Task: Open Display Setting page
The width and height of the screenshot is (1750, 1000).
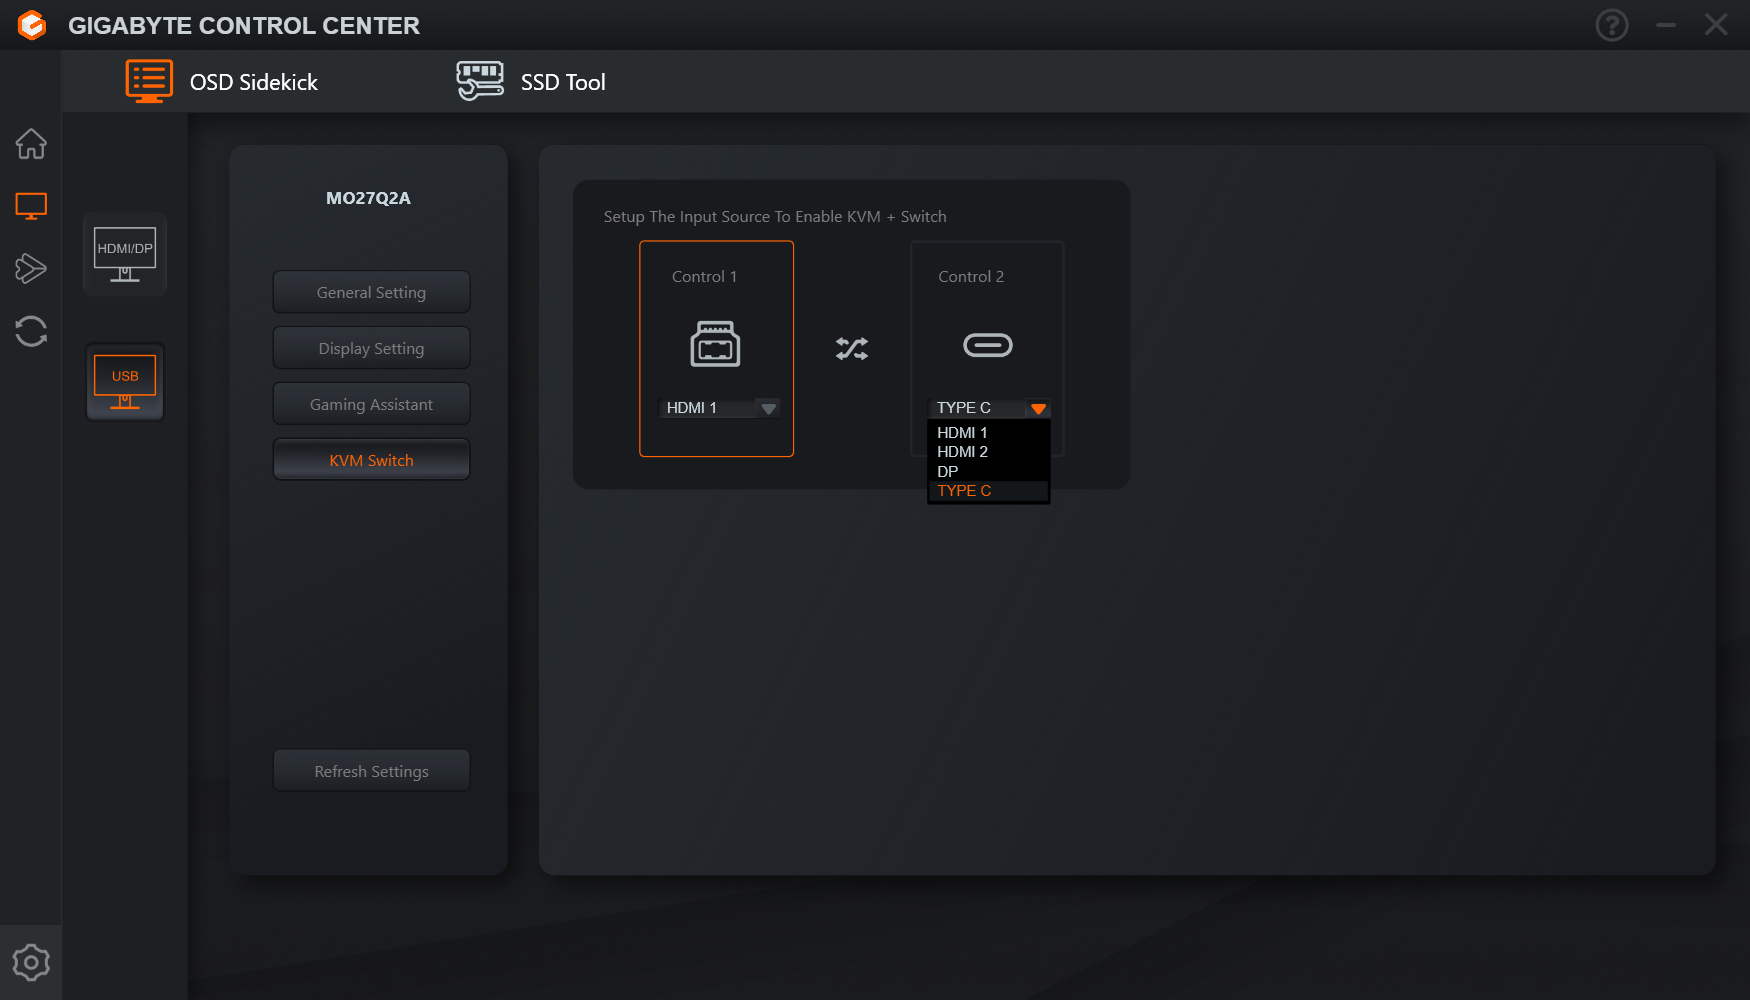Action: point(371,348)
